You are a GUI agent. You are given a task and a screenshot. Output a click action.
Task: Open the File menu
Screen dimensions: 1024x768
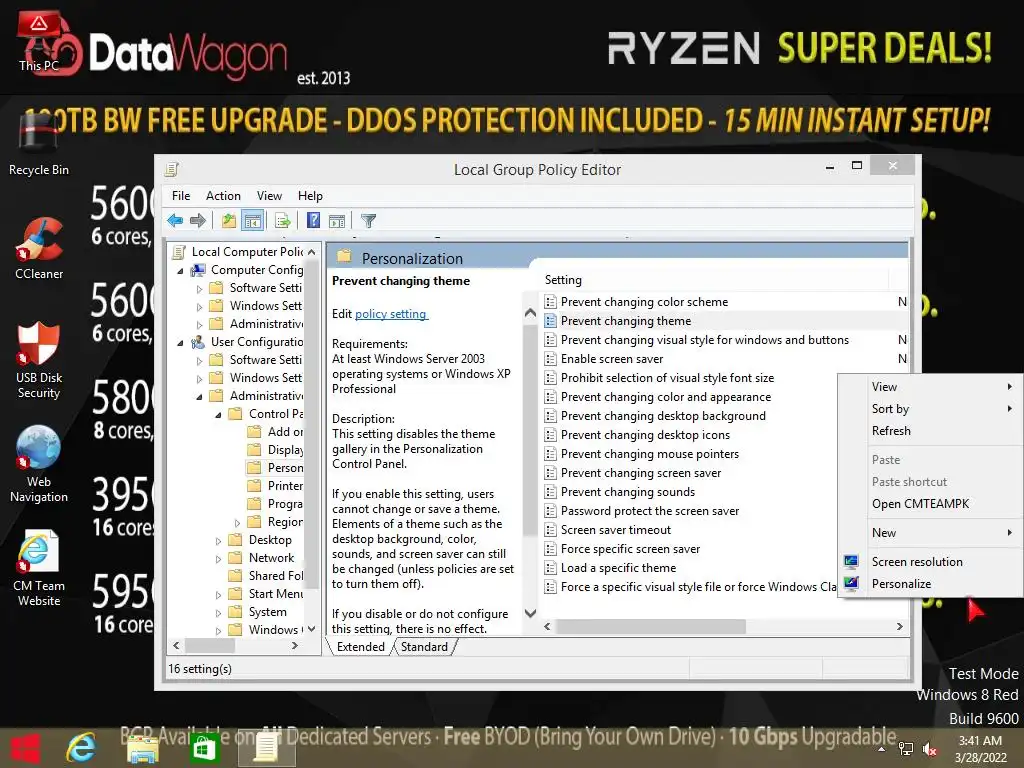[181, 196]
